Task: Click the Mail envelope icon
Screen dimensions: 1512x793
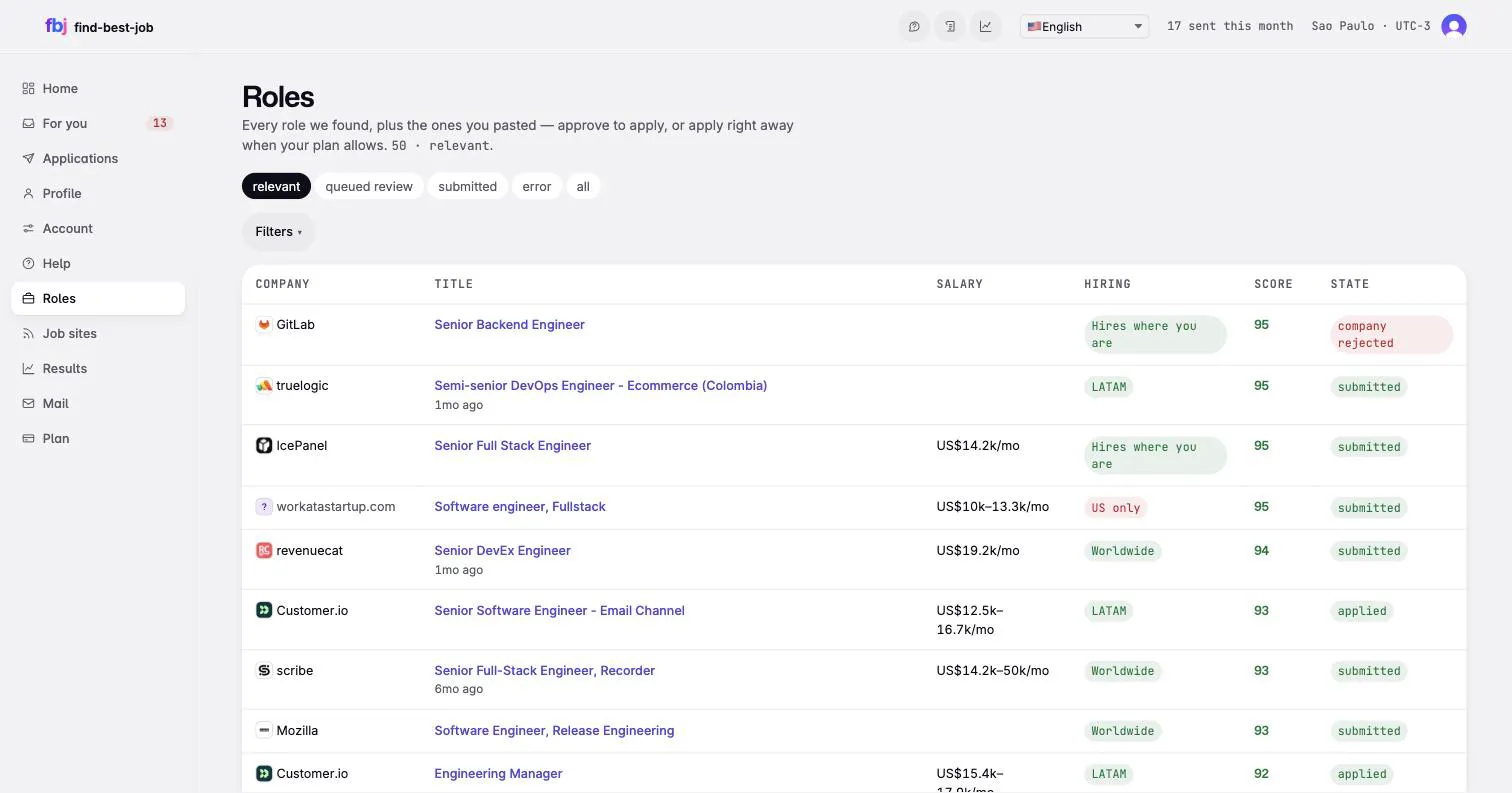Action: [28, 404]
